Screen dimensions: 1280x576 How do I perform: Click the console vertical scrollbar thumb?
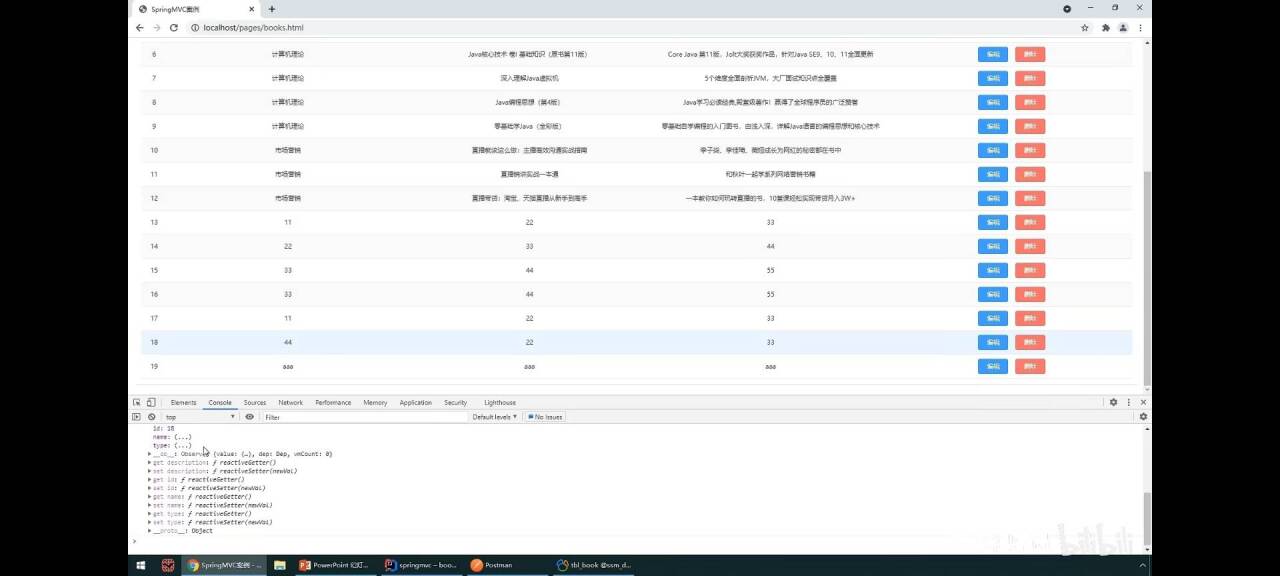pyautogui.click(x=1147, y=517)
